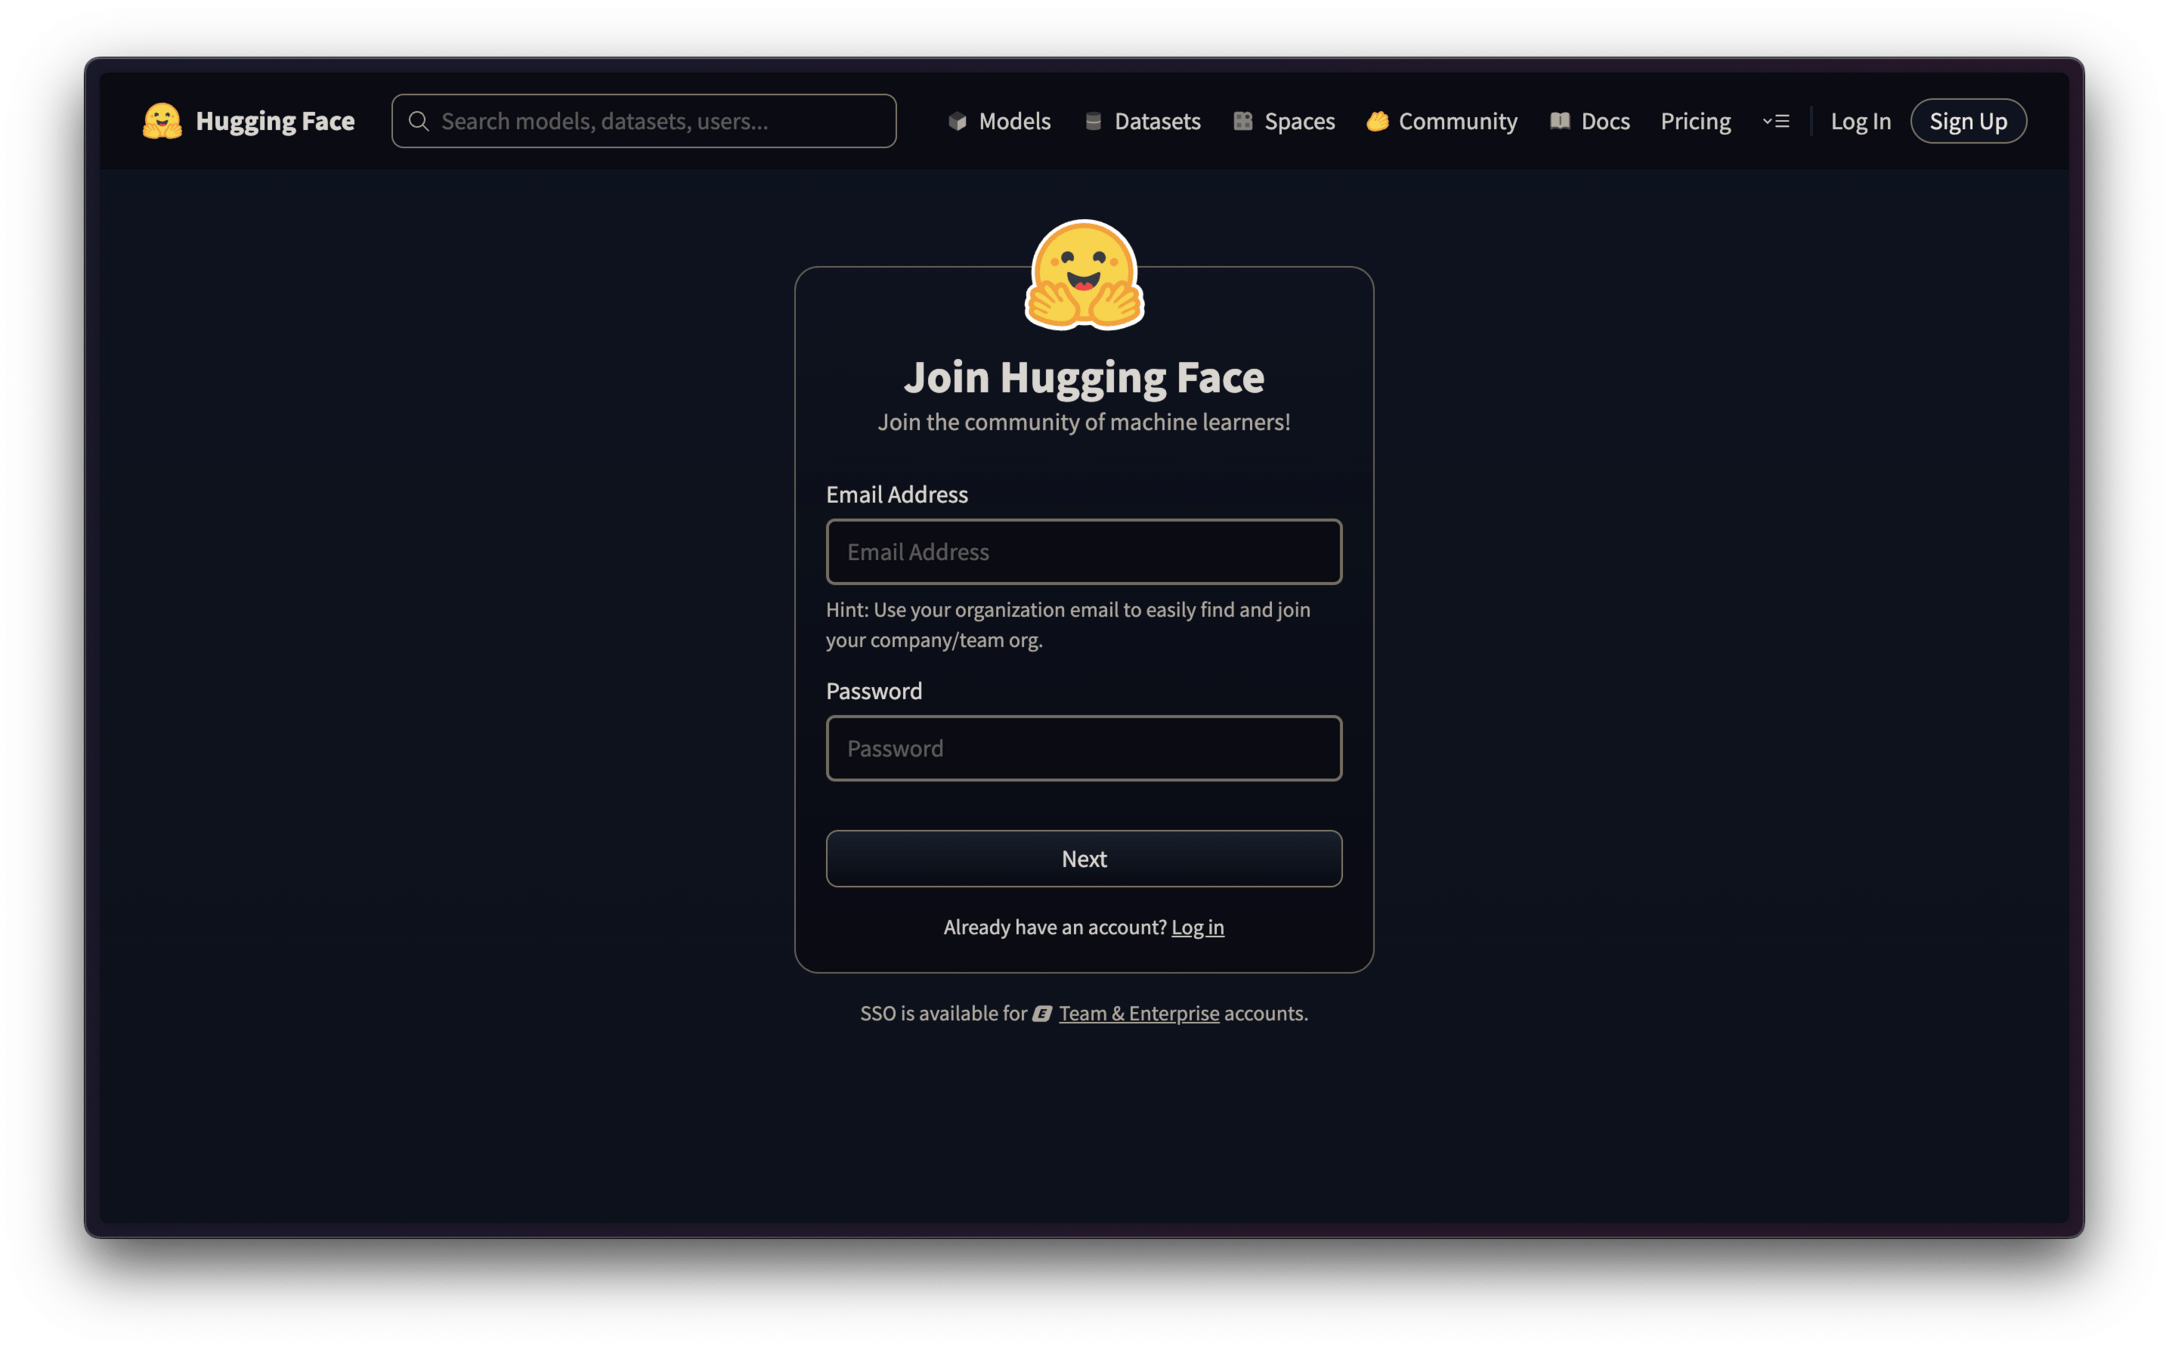
Task: Click the search magnifier icon
Action: [x=419, y=121]
